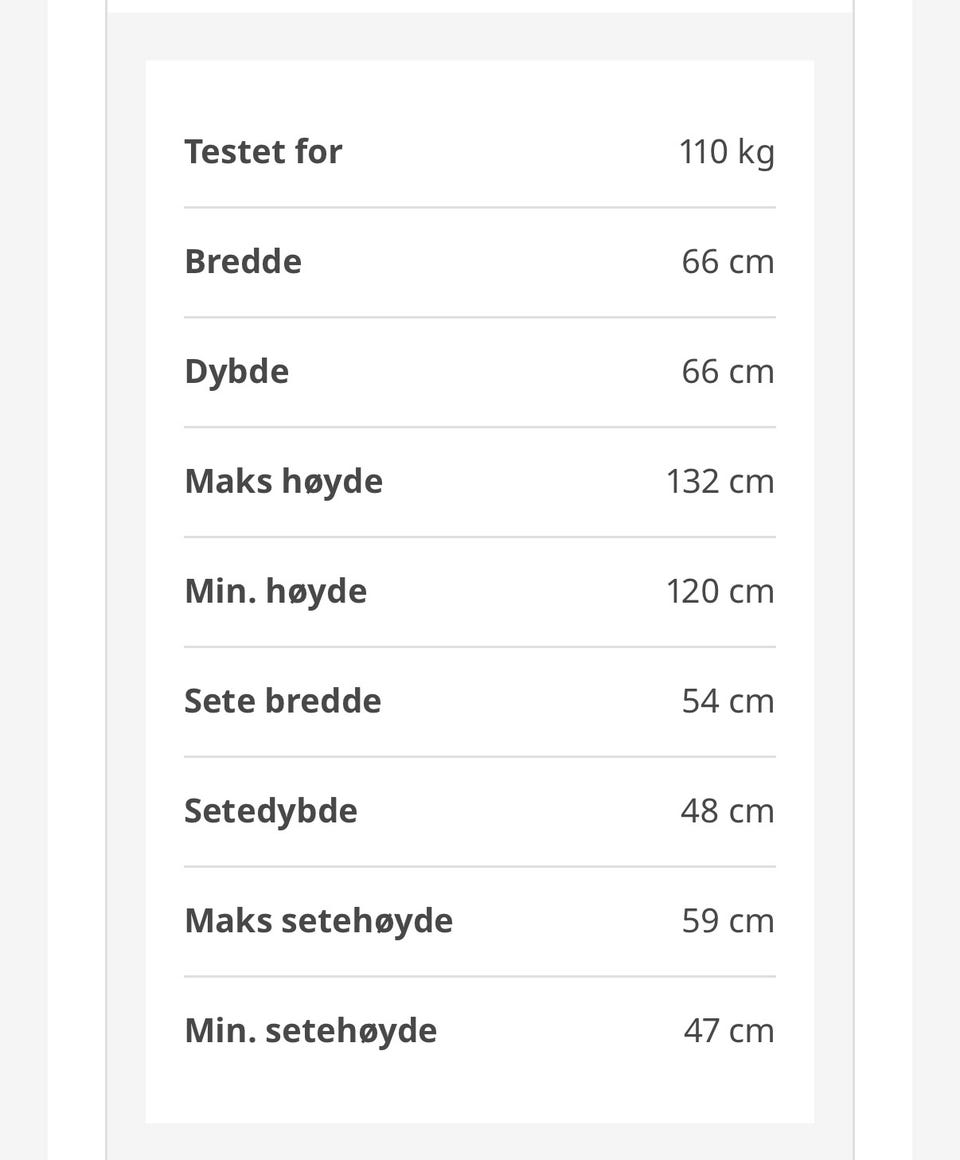The width and height of the screenshot is (960, 1160).
Task: Click the 110 kg value
Action: 727,153
